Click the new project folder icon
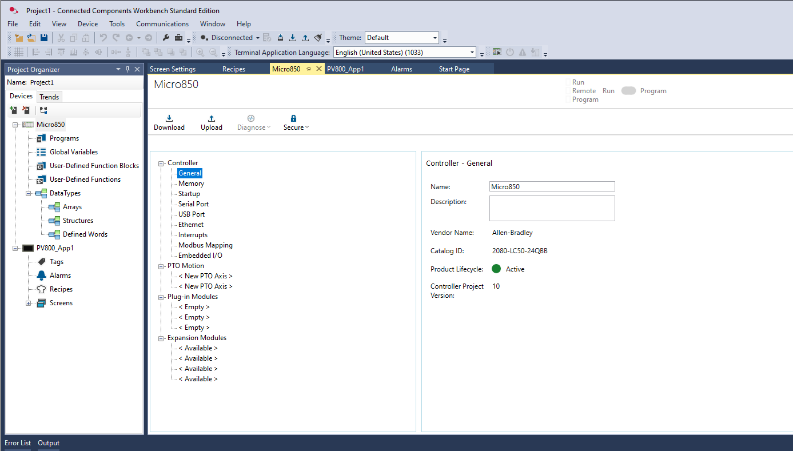 [x=19, y=37]
